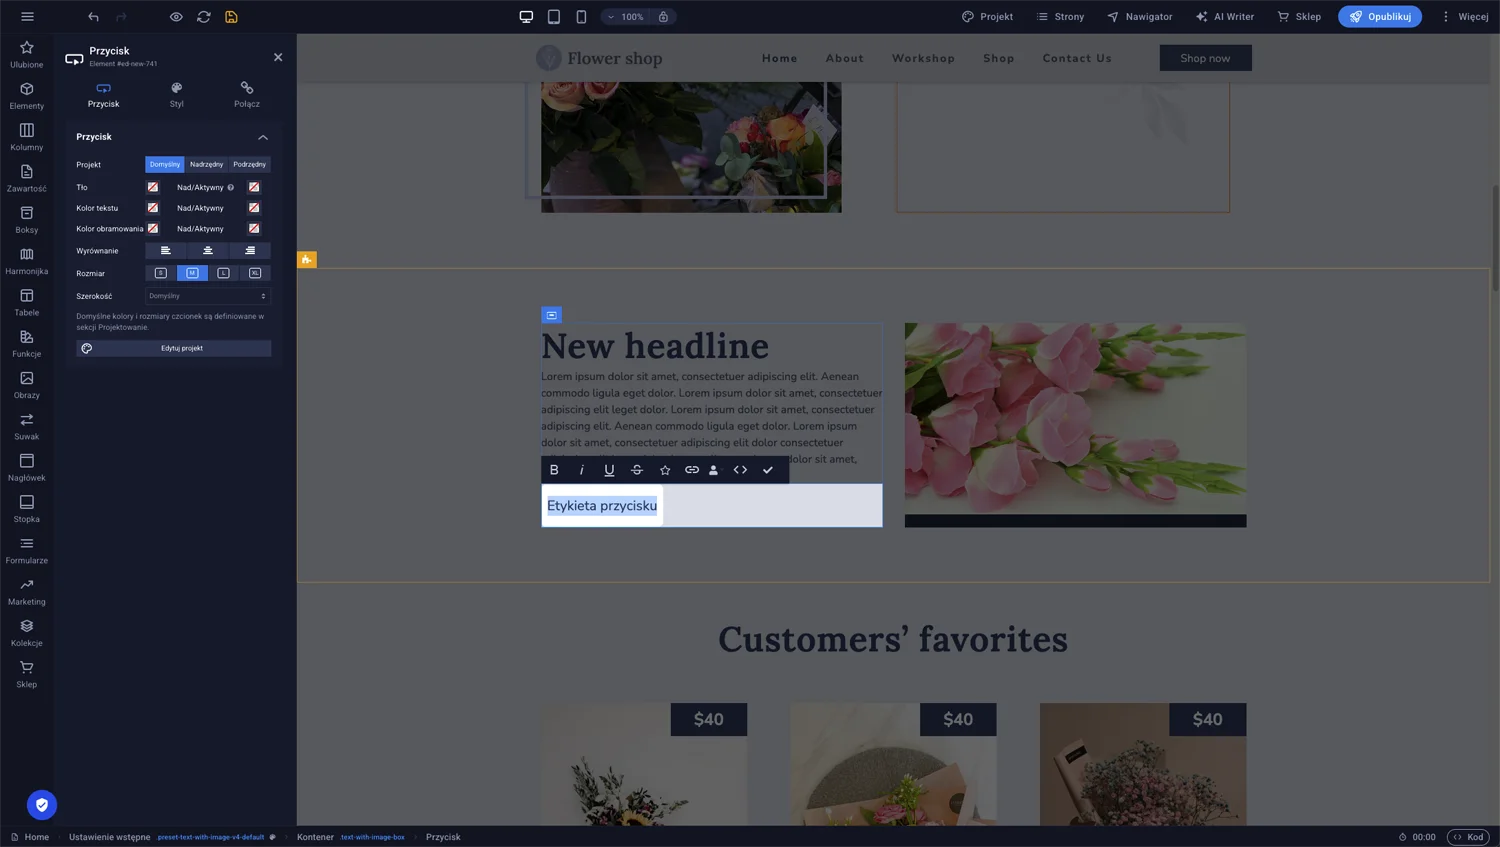Open the Formularze panel
The width and height of the screenshot is (1500, 847).
pos(26,550)
